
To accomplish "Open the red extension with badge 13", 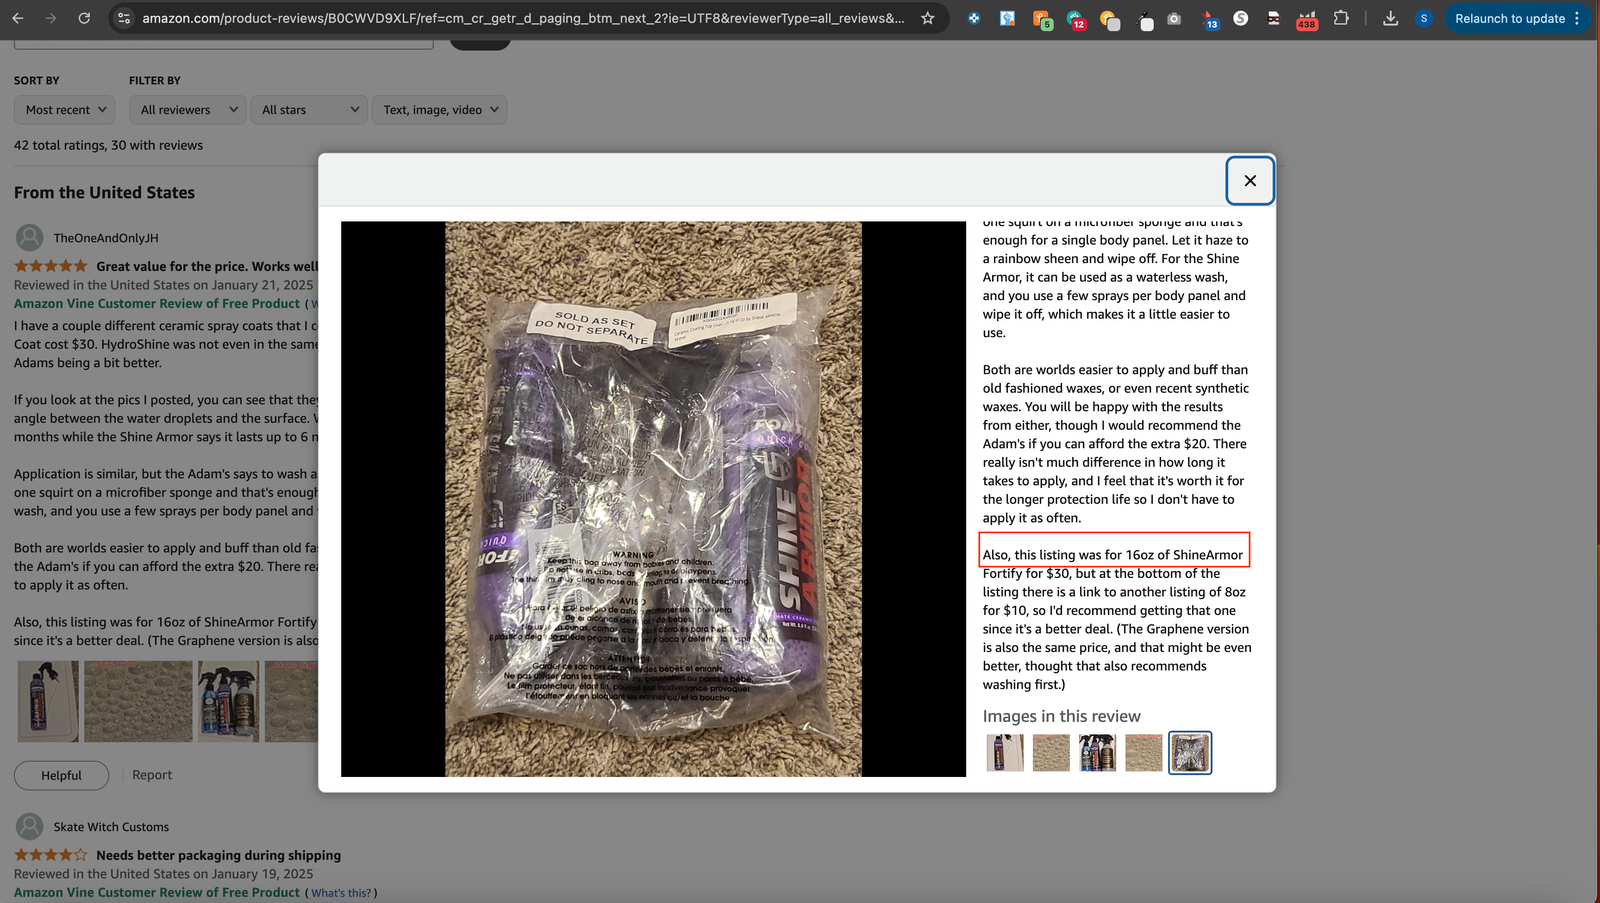I will (x=1209, y=19).
